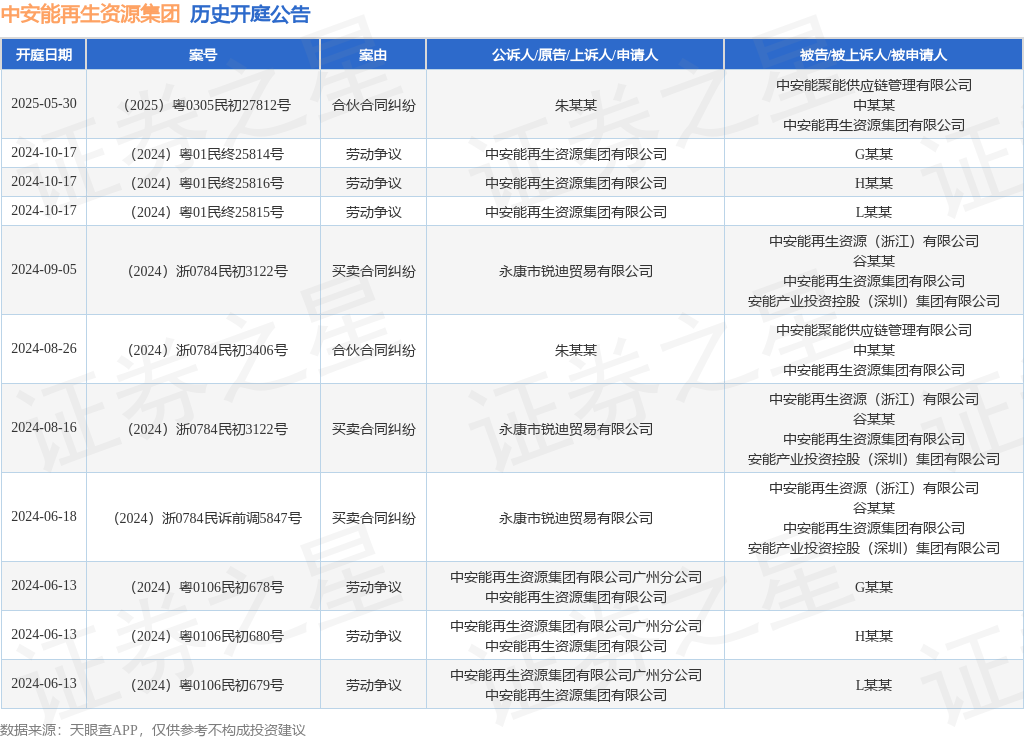Click the 开庭日期 column header

(x=44, y=55)
